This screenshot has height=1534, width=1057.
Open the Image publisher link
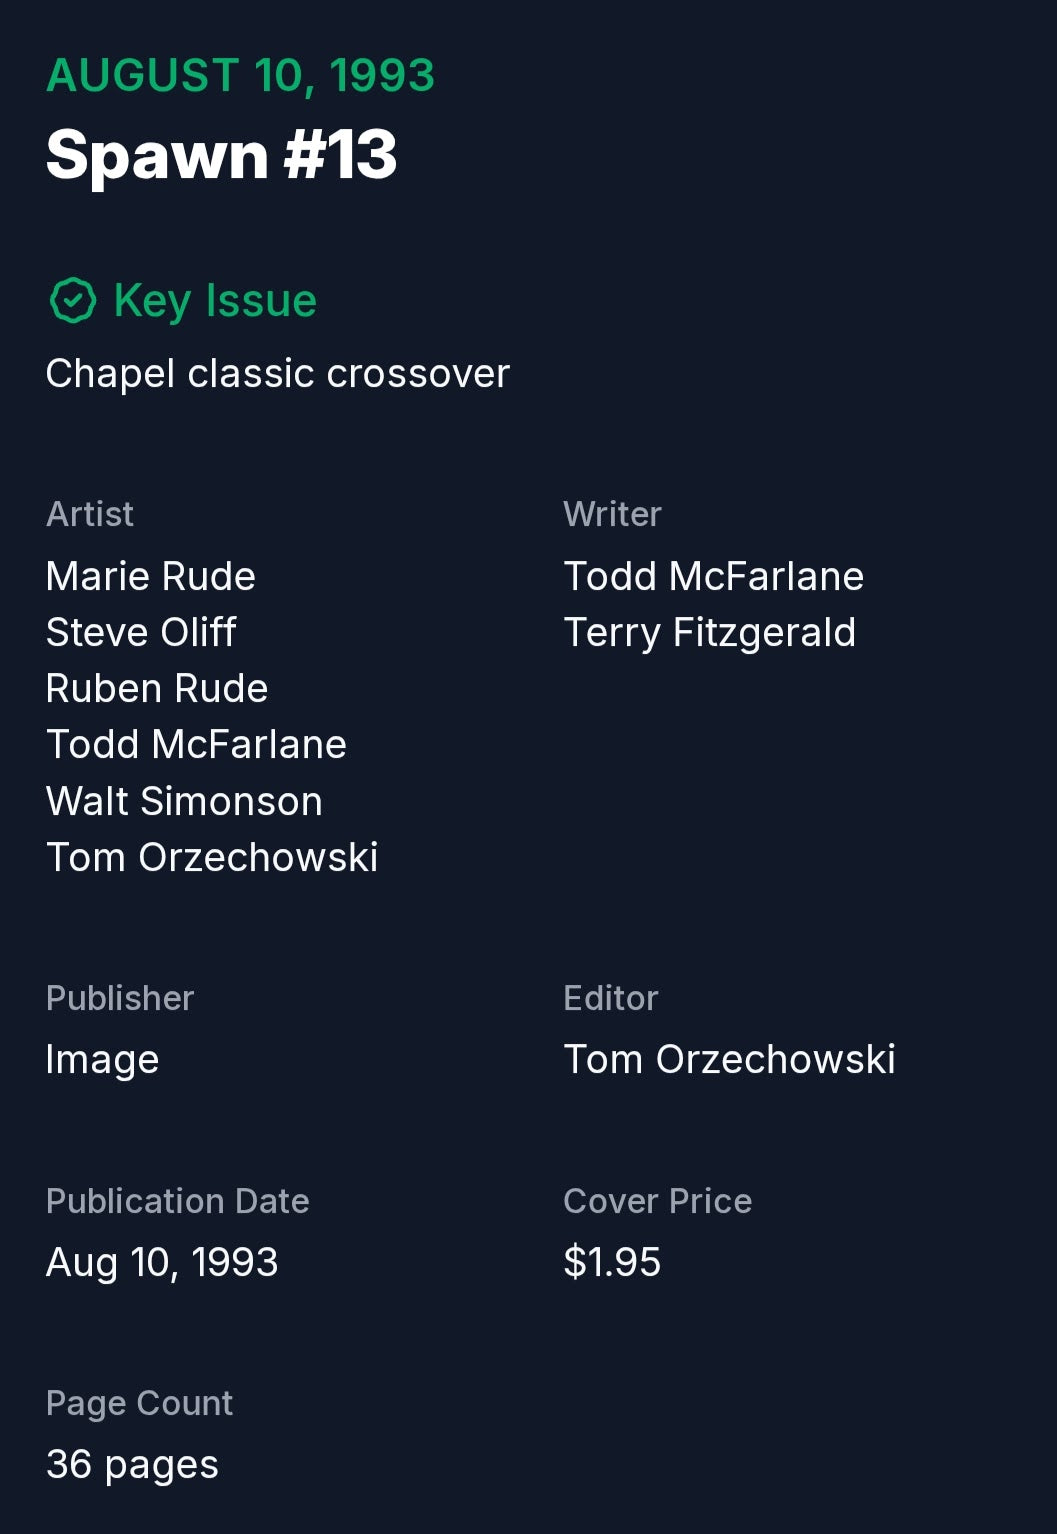[x=102, y=1060]
